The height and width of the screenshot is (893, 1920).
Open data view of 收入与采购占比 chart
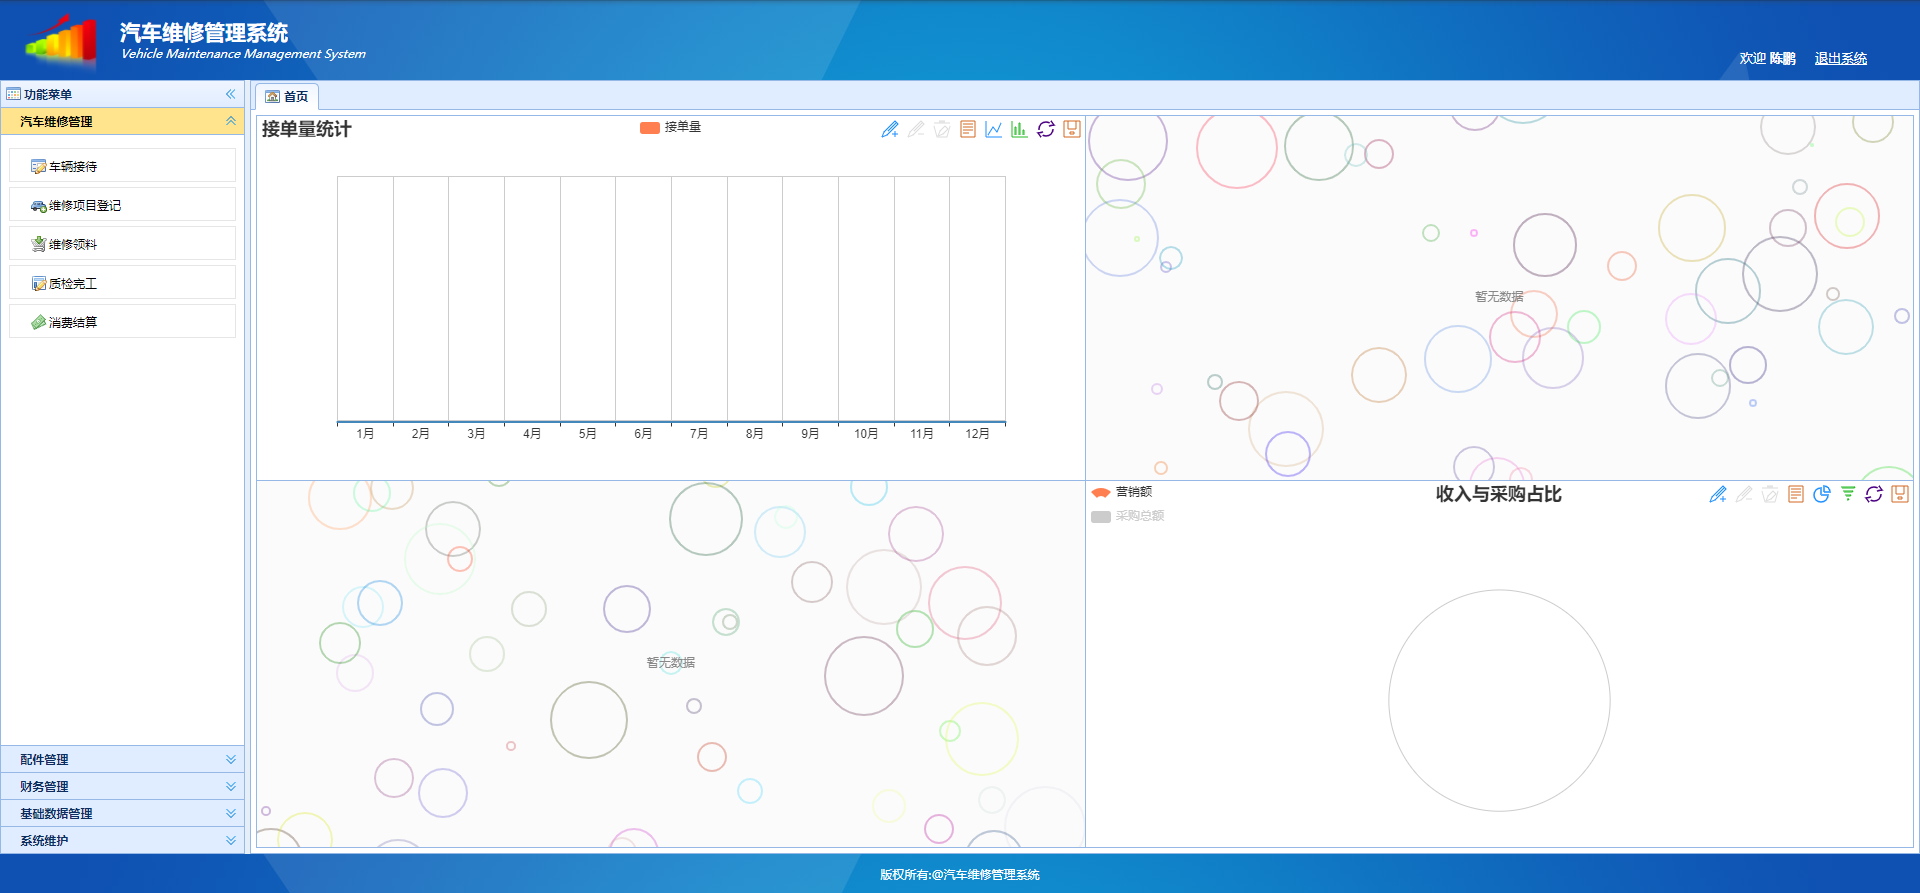[x=1796, y=494]
